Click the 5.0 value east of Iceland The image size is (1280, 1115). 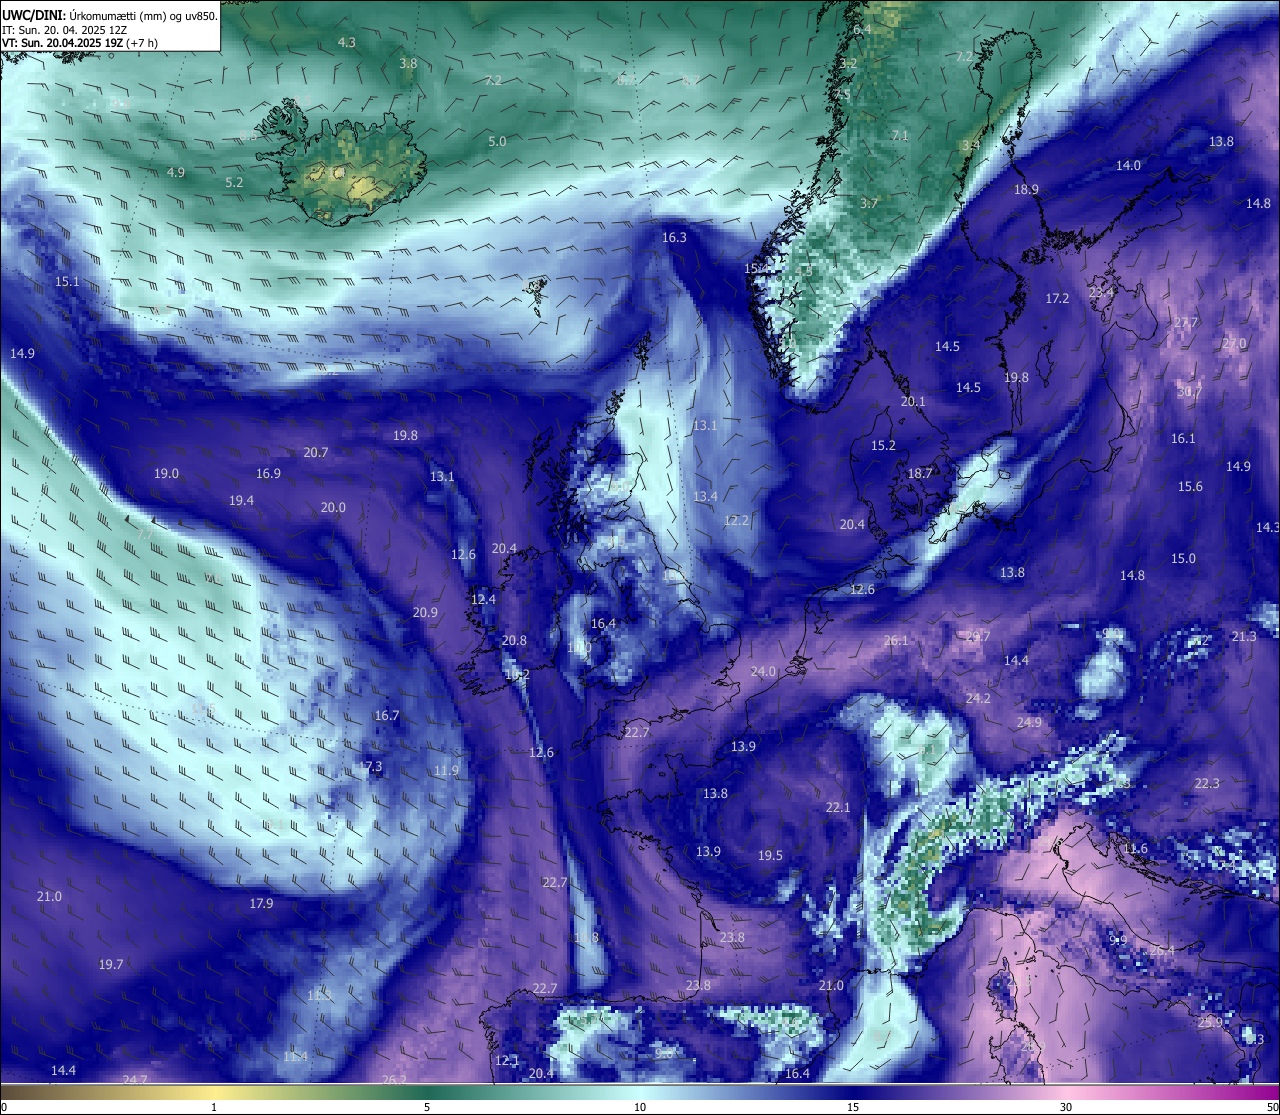tap(497, 142)
